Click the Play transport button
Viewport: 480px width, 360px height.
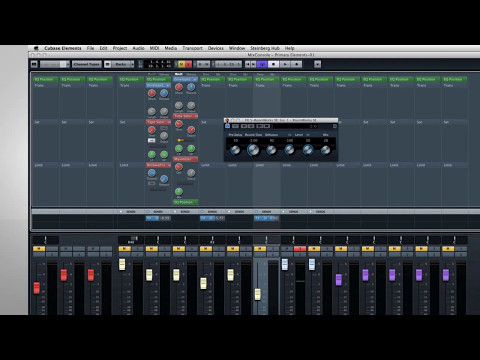(x=285, y=64)
